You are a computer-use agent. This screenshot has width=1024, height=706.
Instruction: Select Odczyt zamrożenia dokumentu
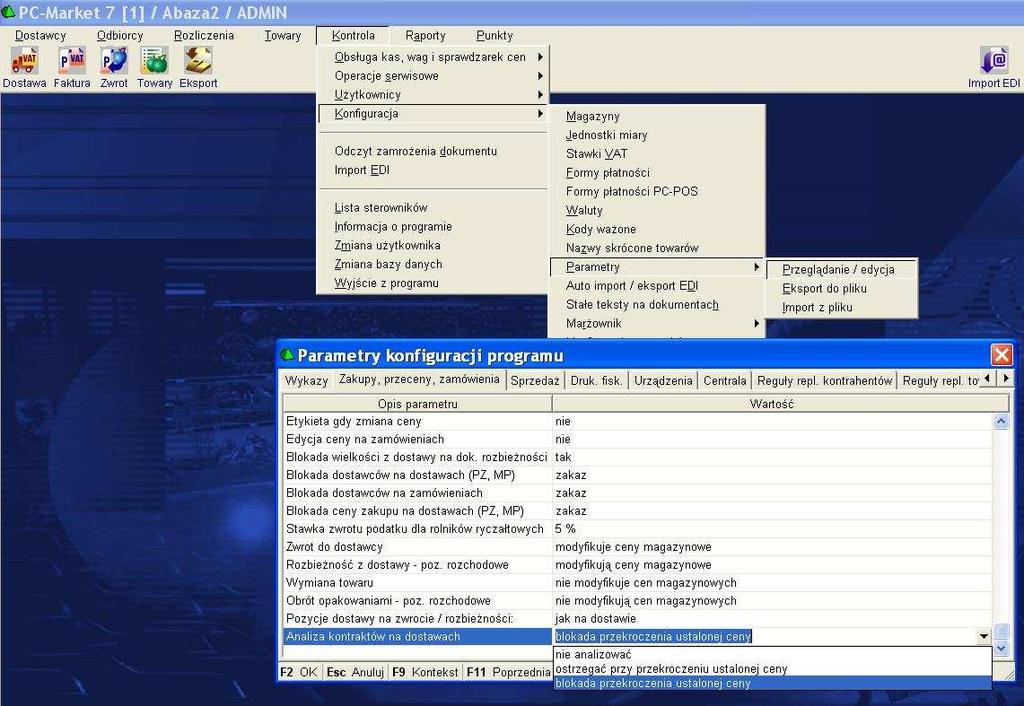(433, 151)
